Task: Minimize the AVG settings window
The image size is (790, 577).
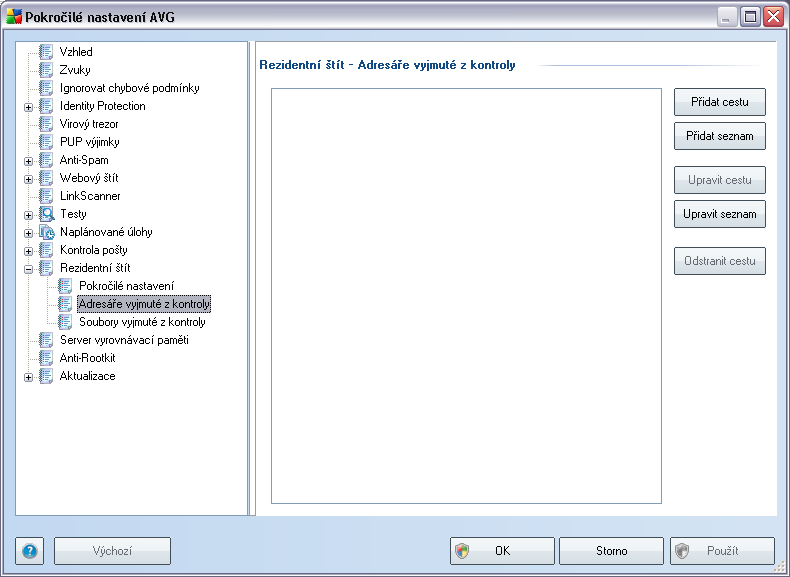Action: [726, 17]
